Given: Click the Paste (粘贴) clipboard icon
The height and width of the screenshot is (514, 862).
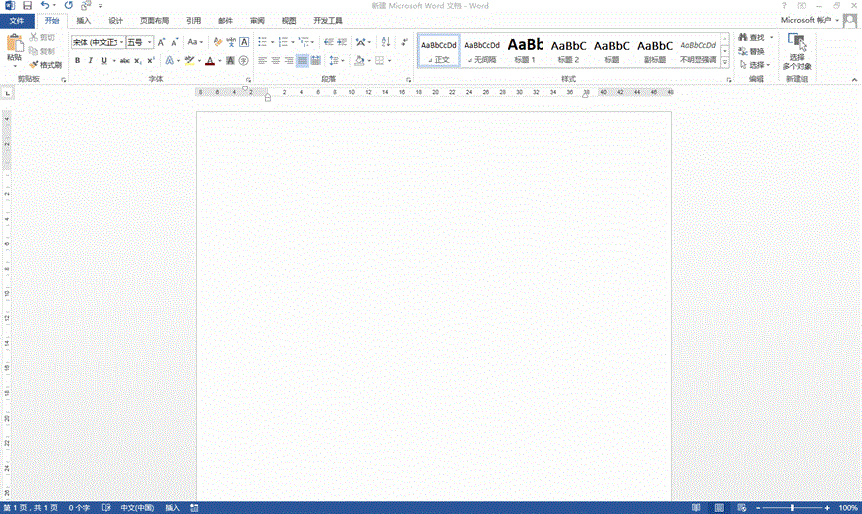Looking at the screenshot, I should click(x=14, y=46).
